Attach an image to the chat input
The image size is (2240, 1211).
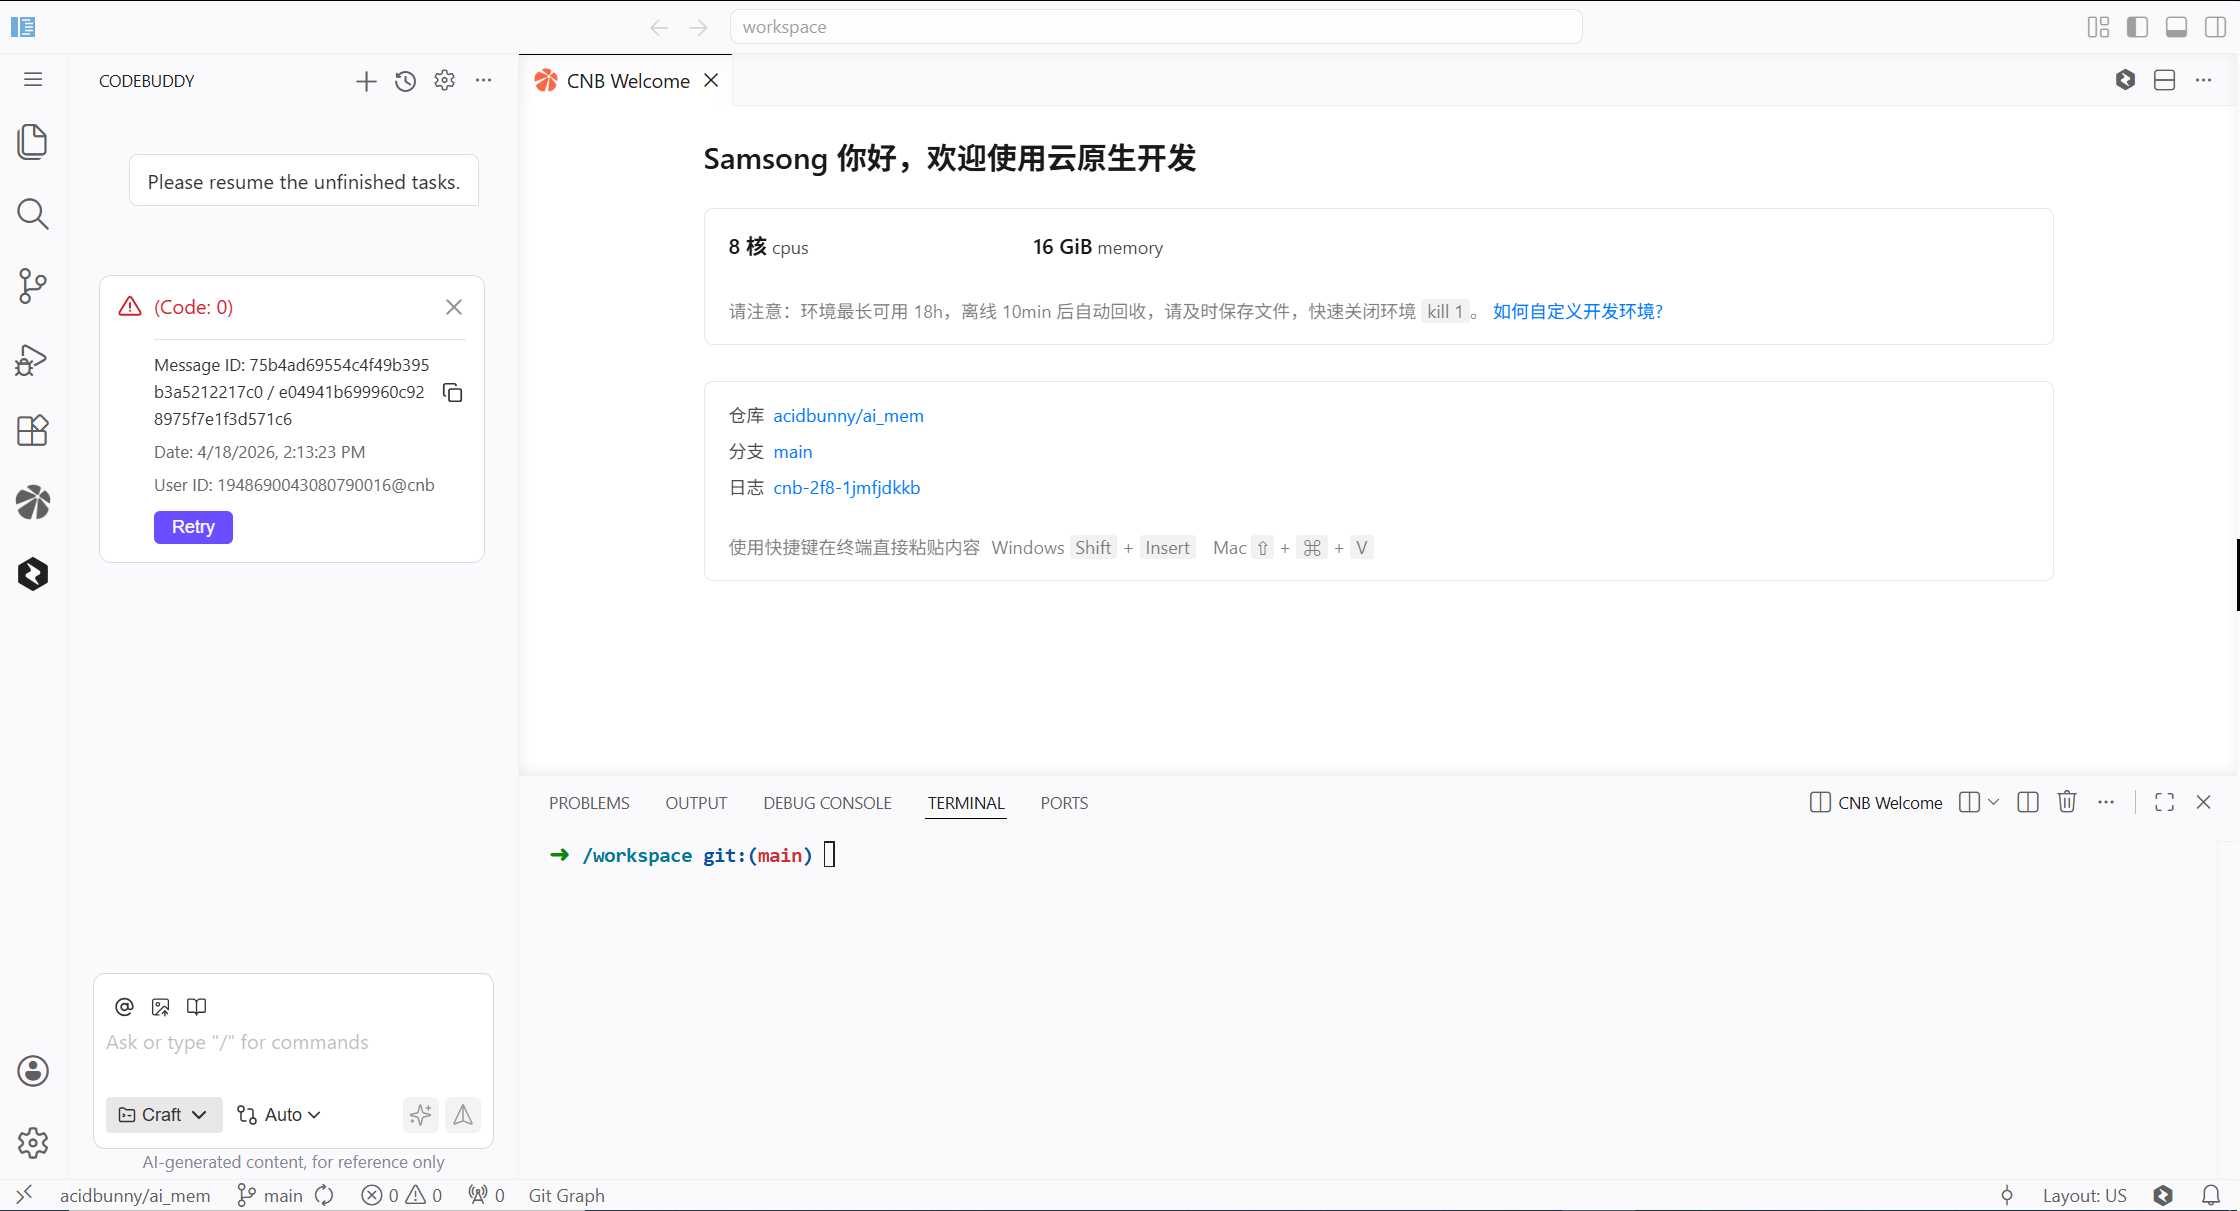point(160,1007)
